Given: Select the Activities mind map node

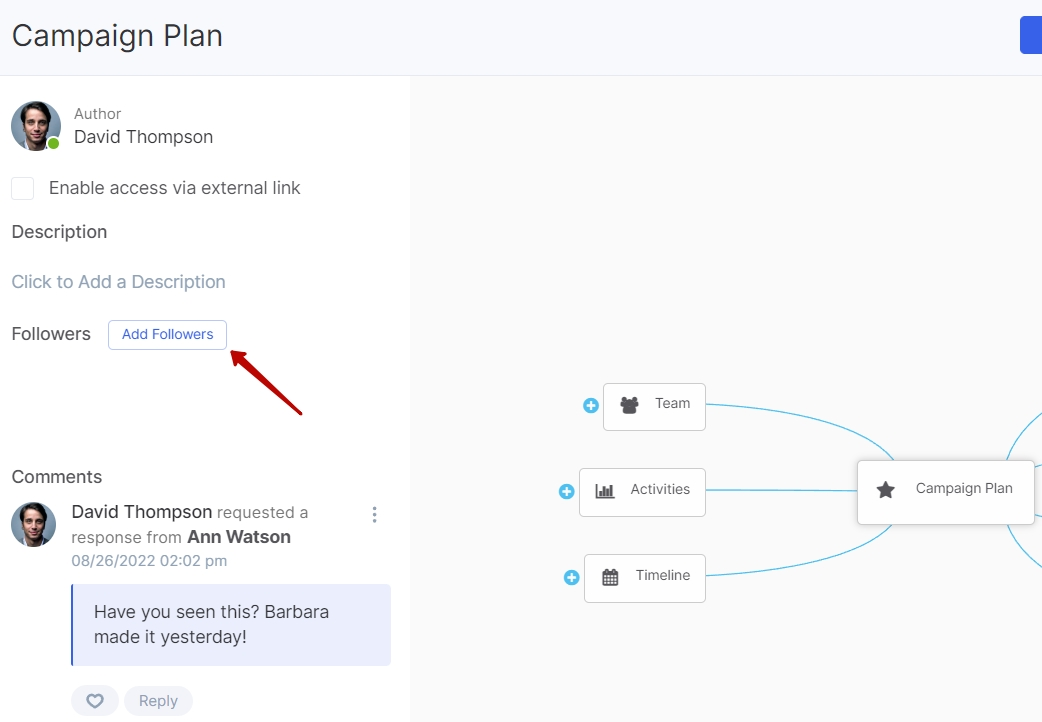Looking at the screenshot, I should point(642,493).
